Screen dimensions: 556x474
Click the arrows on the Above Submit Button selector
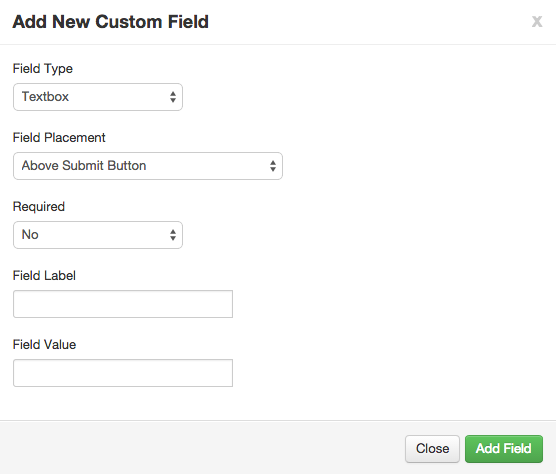[x=273, y=166]
